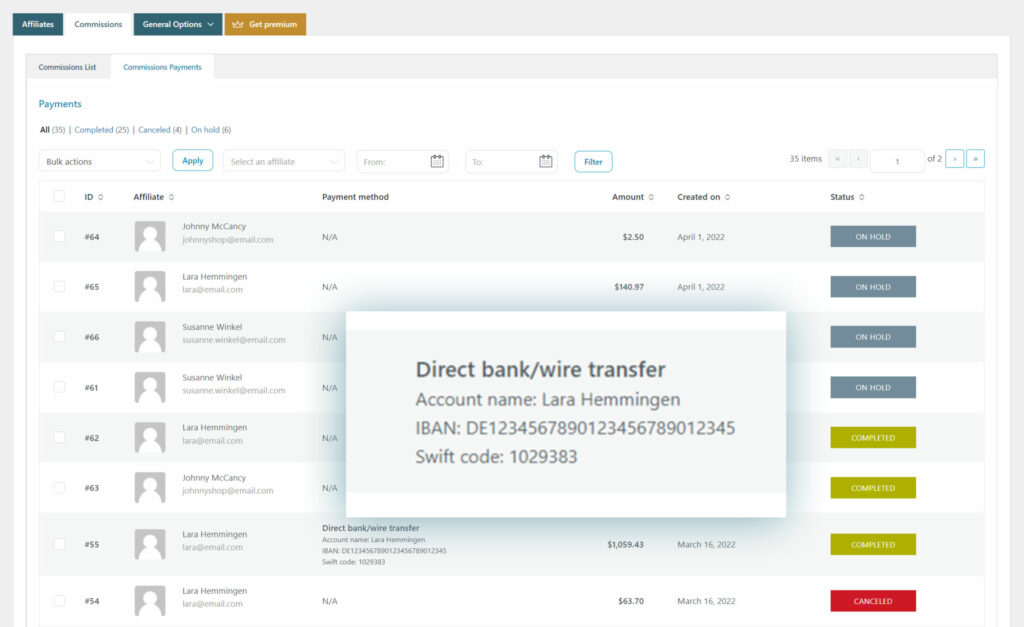Select checkbox for payment #55
Screen dimensions: 1024x627
[x=59, y=544]
